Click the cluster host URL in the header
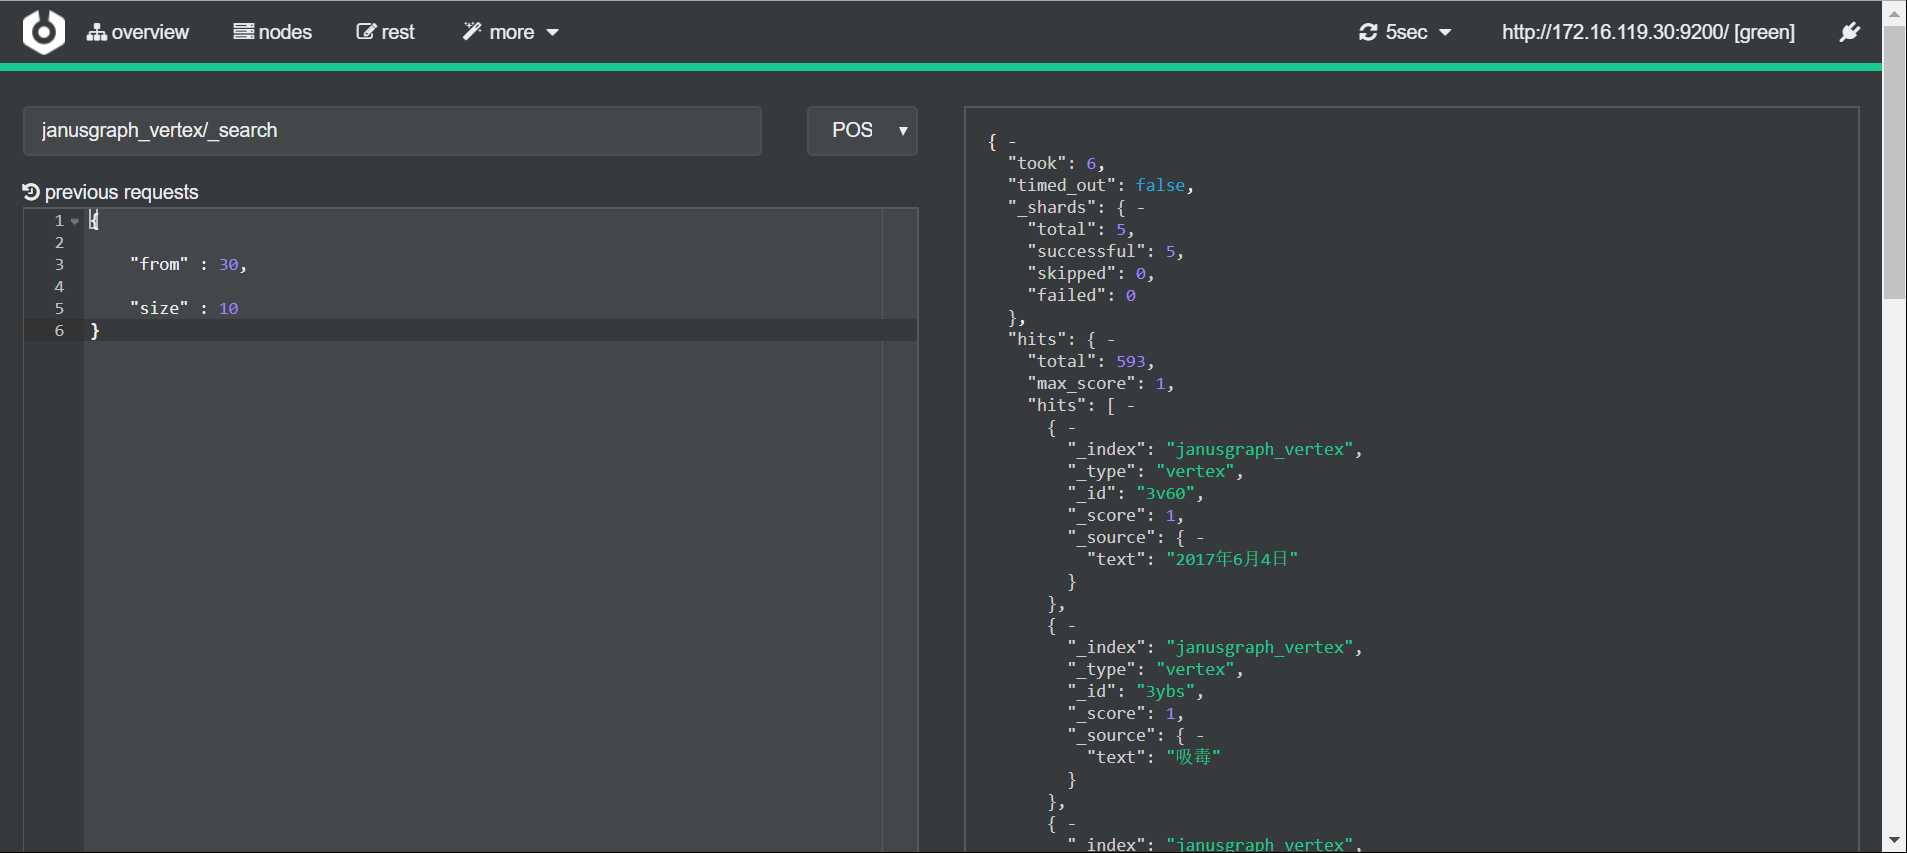Screen dimensions: 1907x853 [1648, 32]
